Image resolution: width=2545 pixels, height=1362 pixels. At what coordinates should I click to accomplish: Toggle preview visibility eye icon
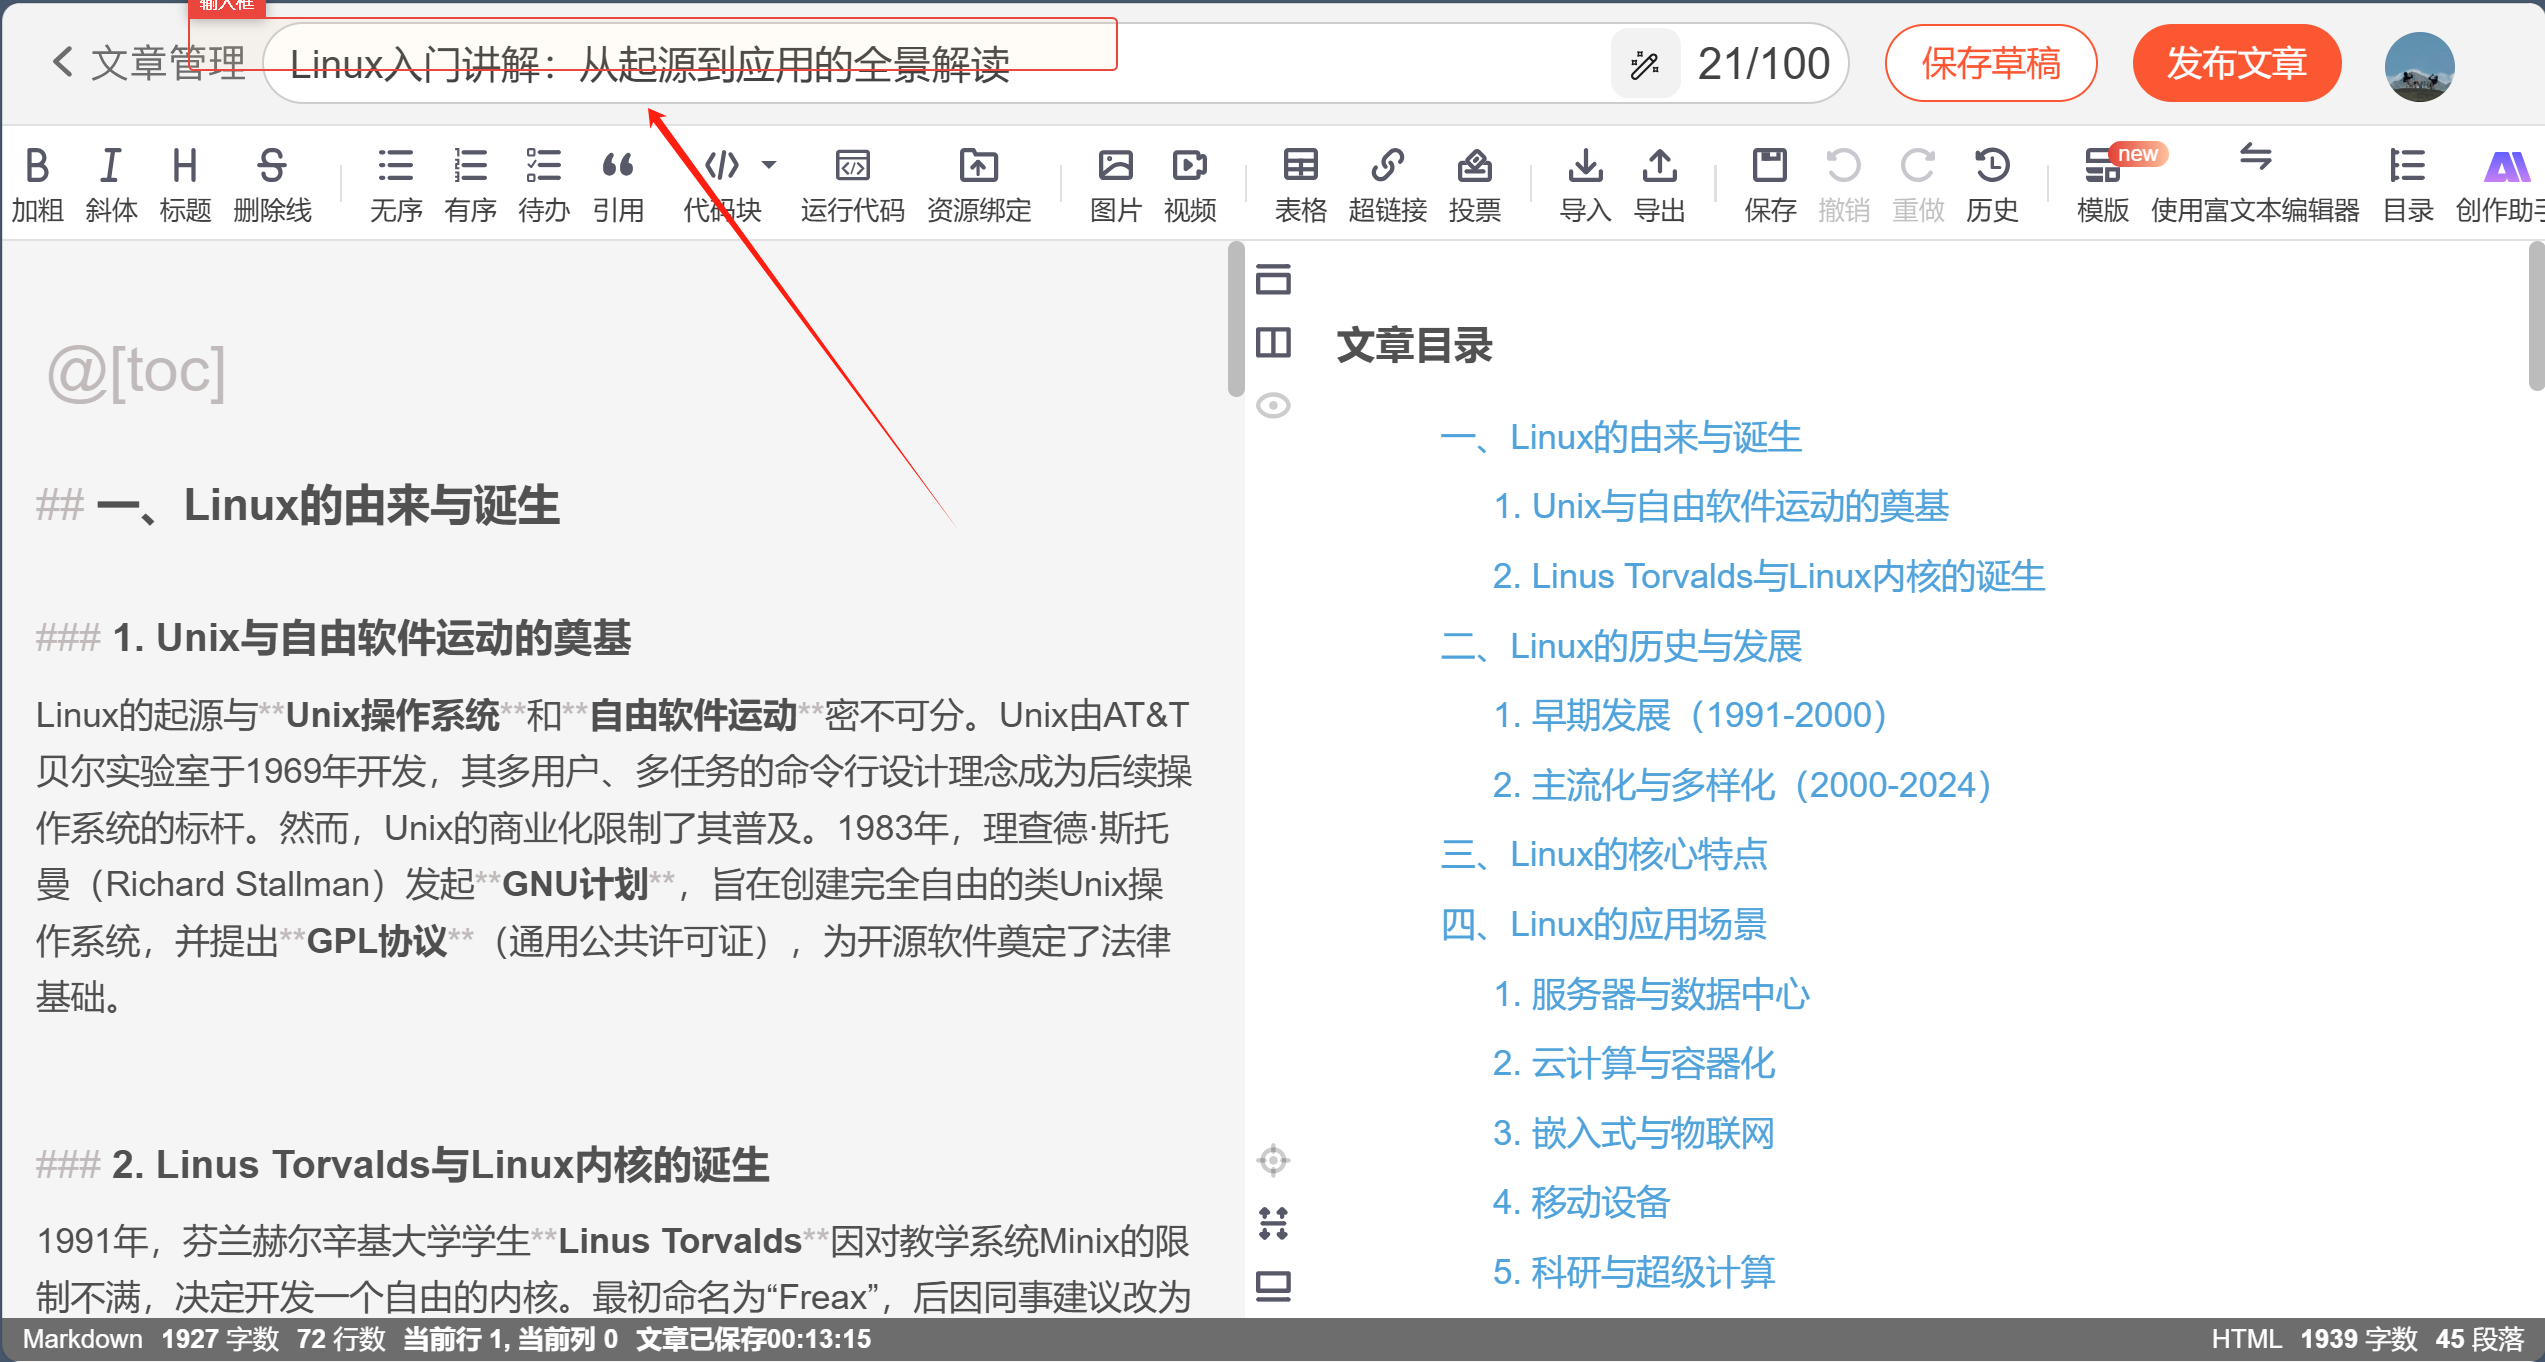pos(1273,405)
